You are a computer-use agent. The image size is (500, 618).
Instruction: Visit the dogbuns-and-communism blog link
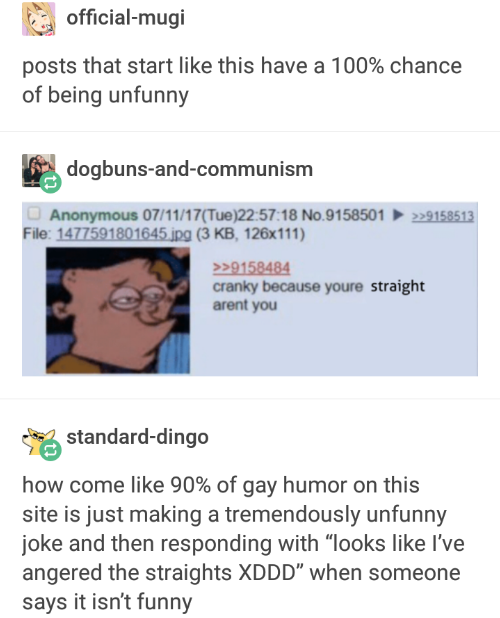click(190, 169)
